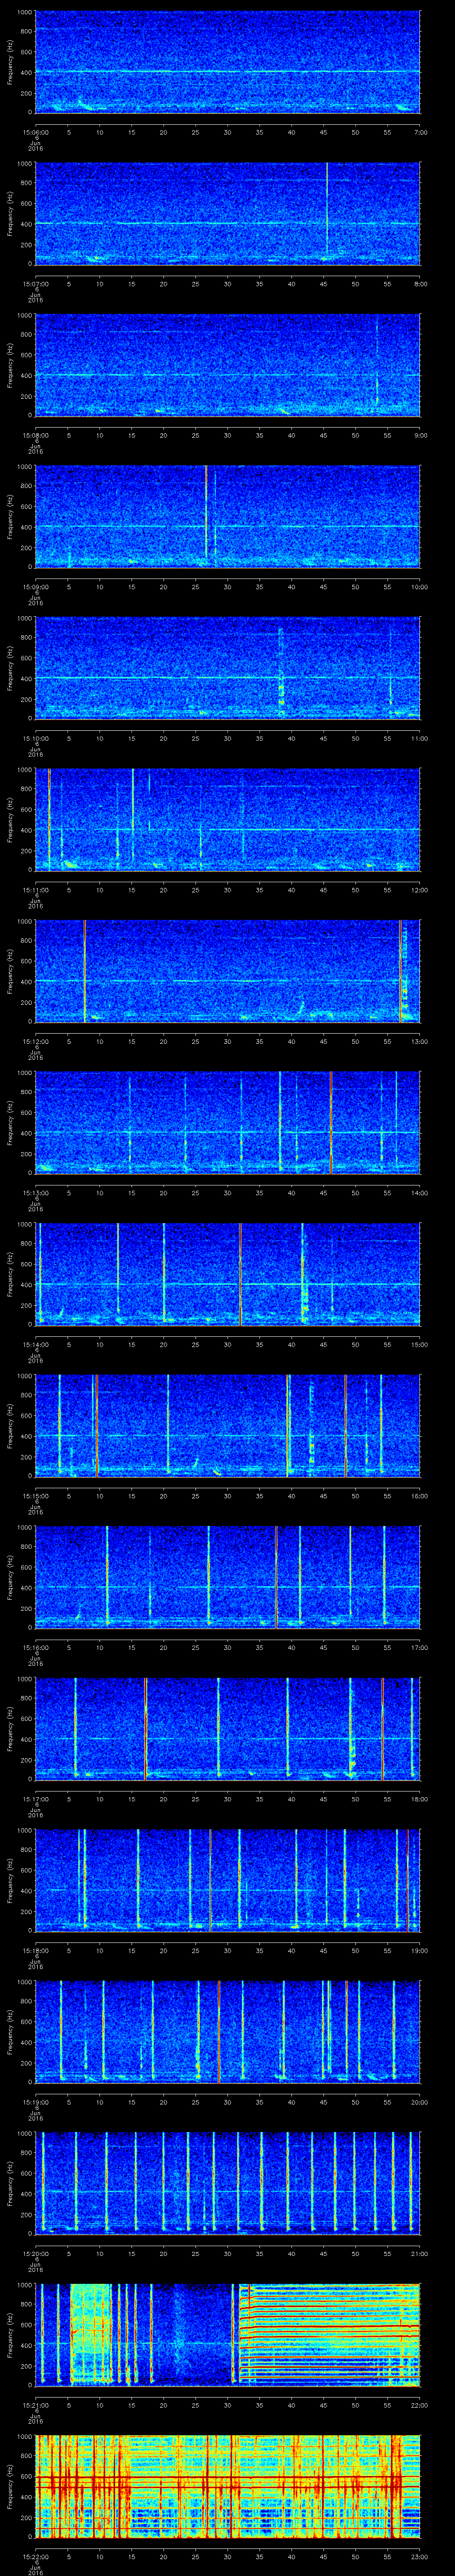Select the spectrogram panel starting at 15:13:00
The width and height of the screenshot is (455, 2576).
click(228, 1123)
